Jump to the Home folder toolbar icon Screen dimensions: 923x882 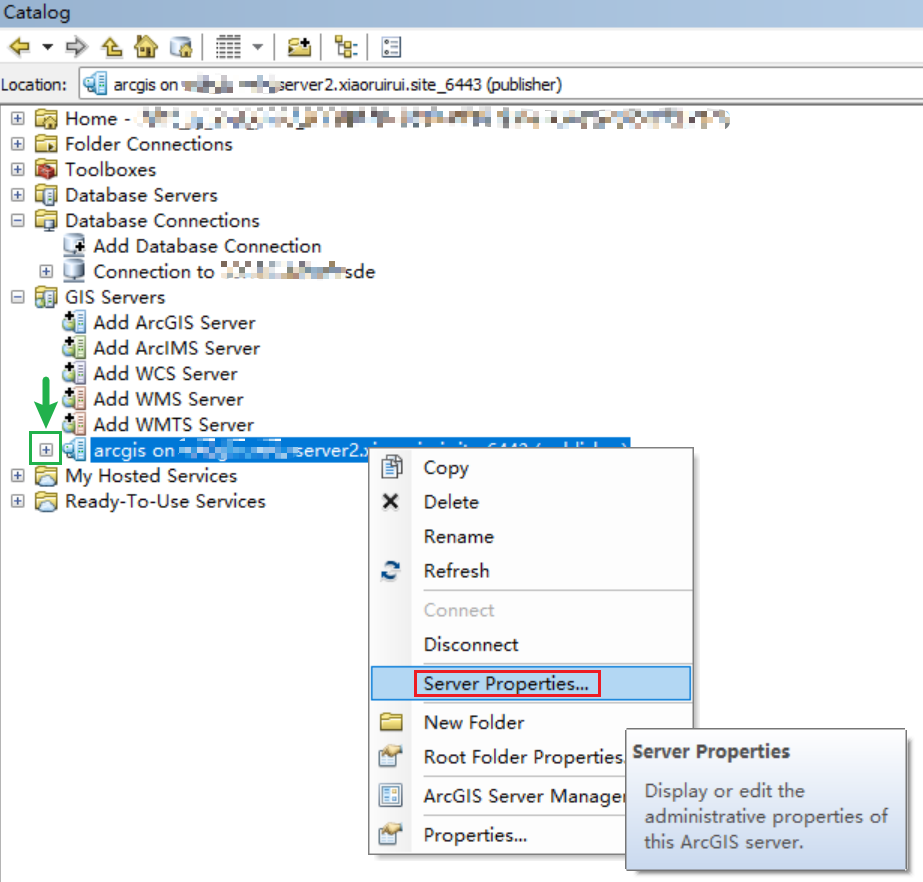(x=146, y=47)
